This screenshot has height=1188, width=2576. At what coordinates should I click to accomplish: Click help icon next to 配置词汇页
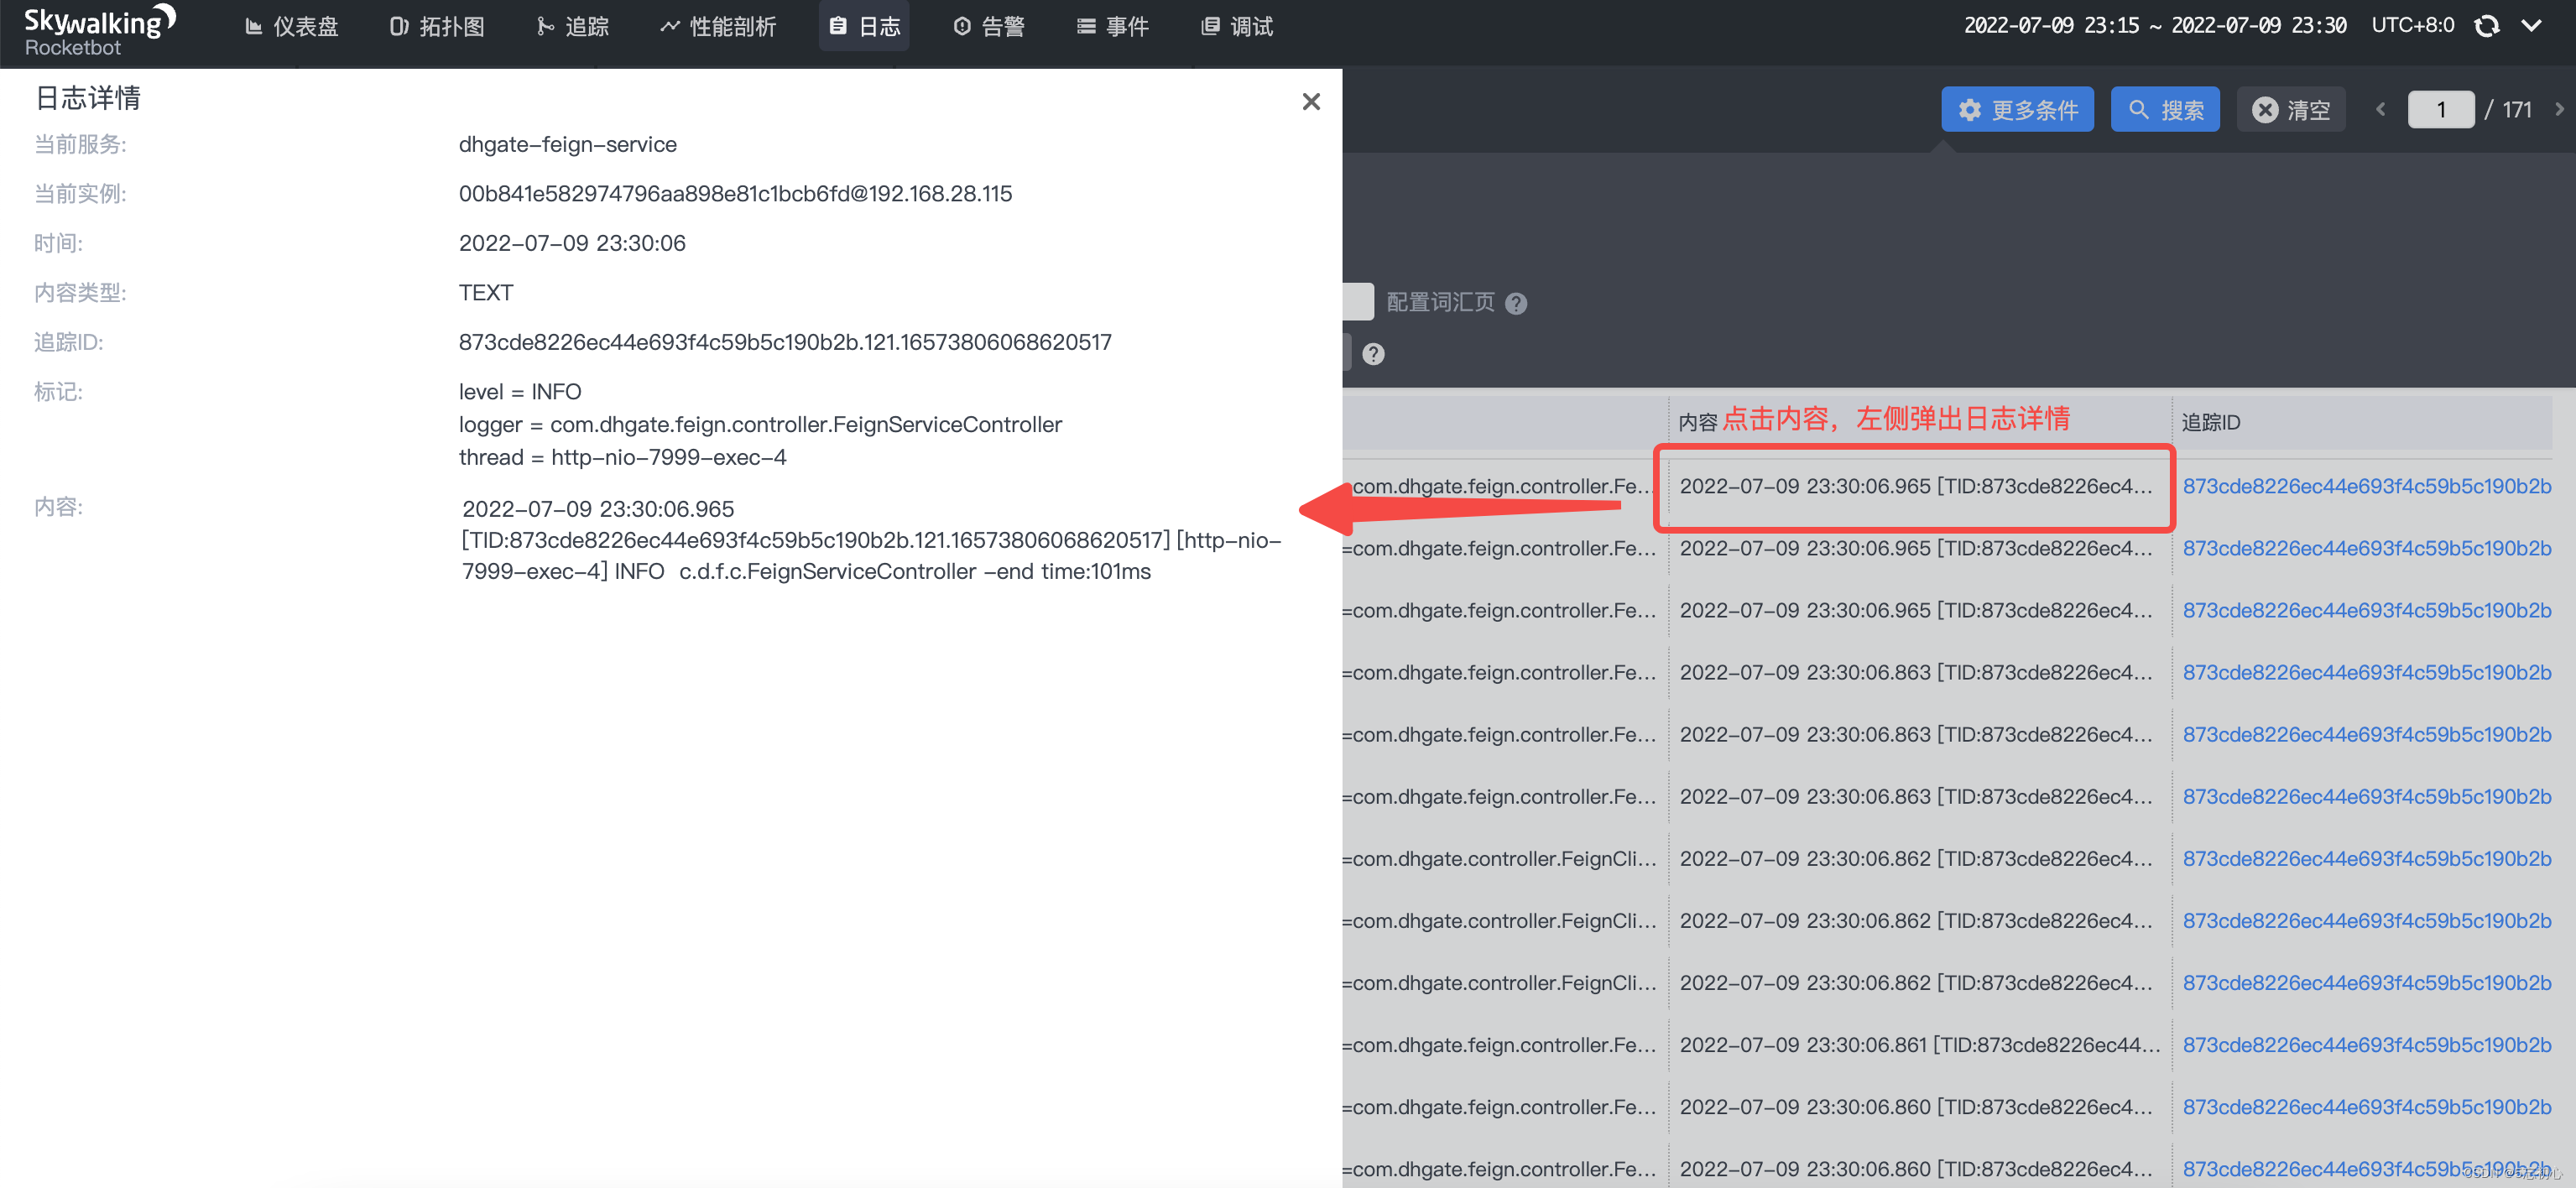pyautogui.click(x=1516, y=303)
